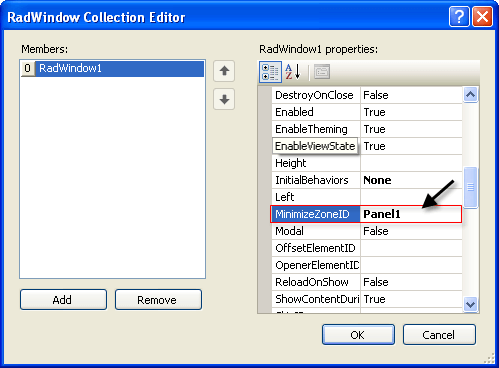This screenshot has width=499, height=368.
Task: Confirm with the OK button
Action: [x=358, y=334]
